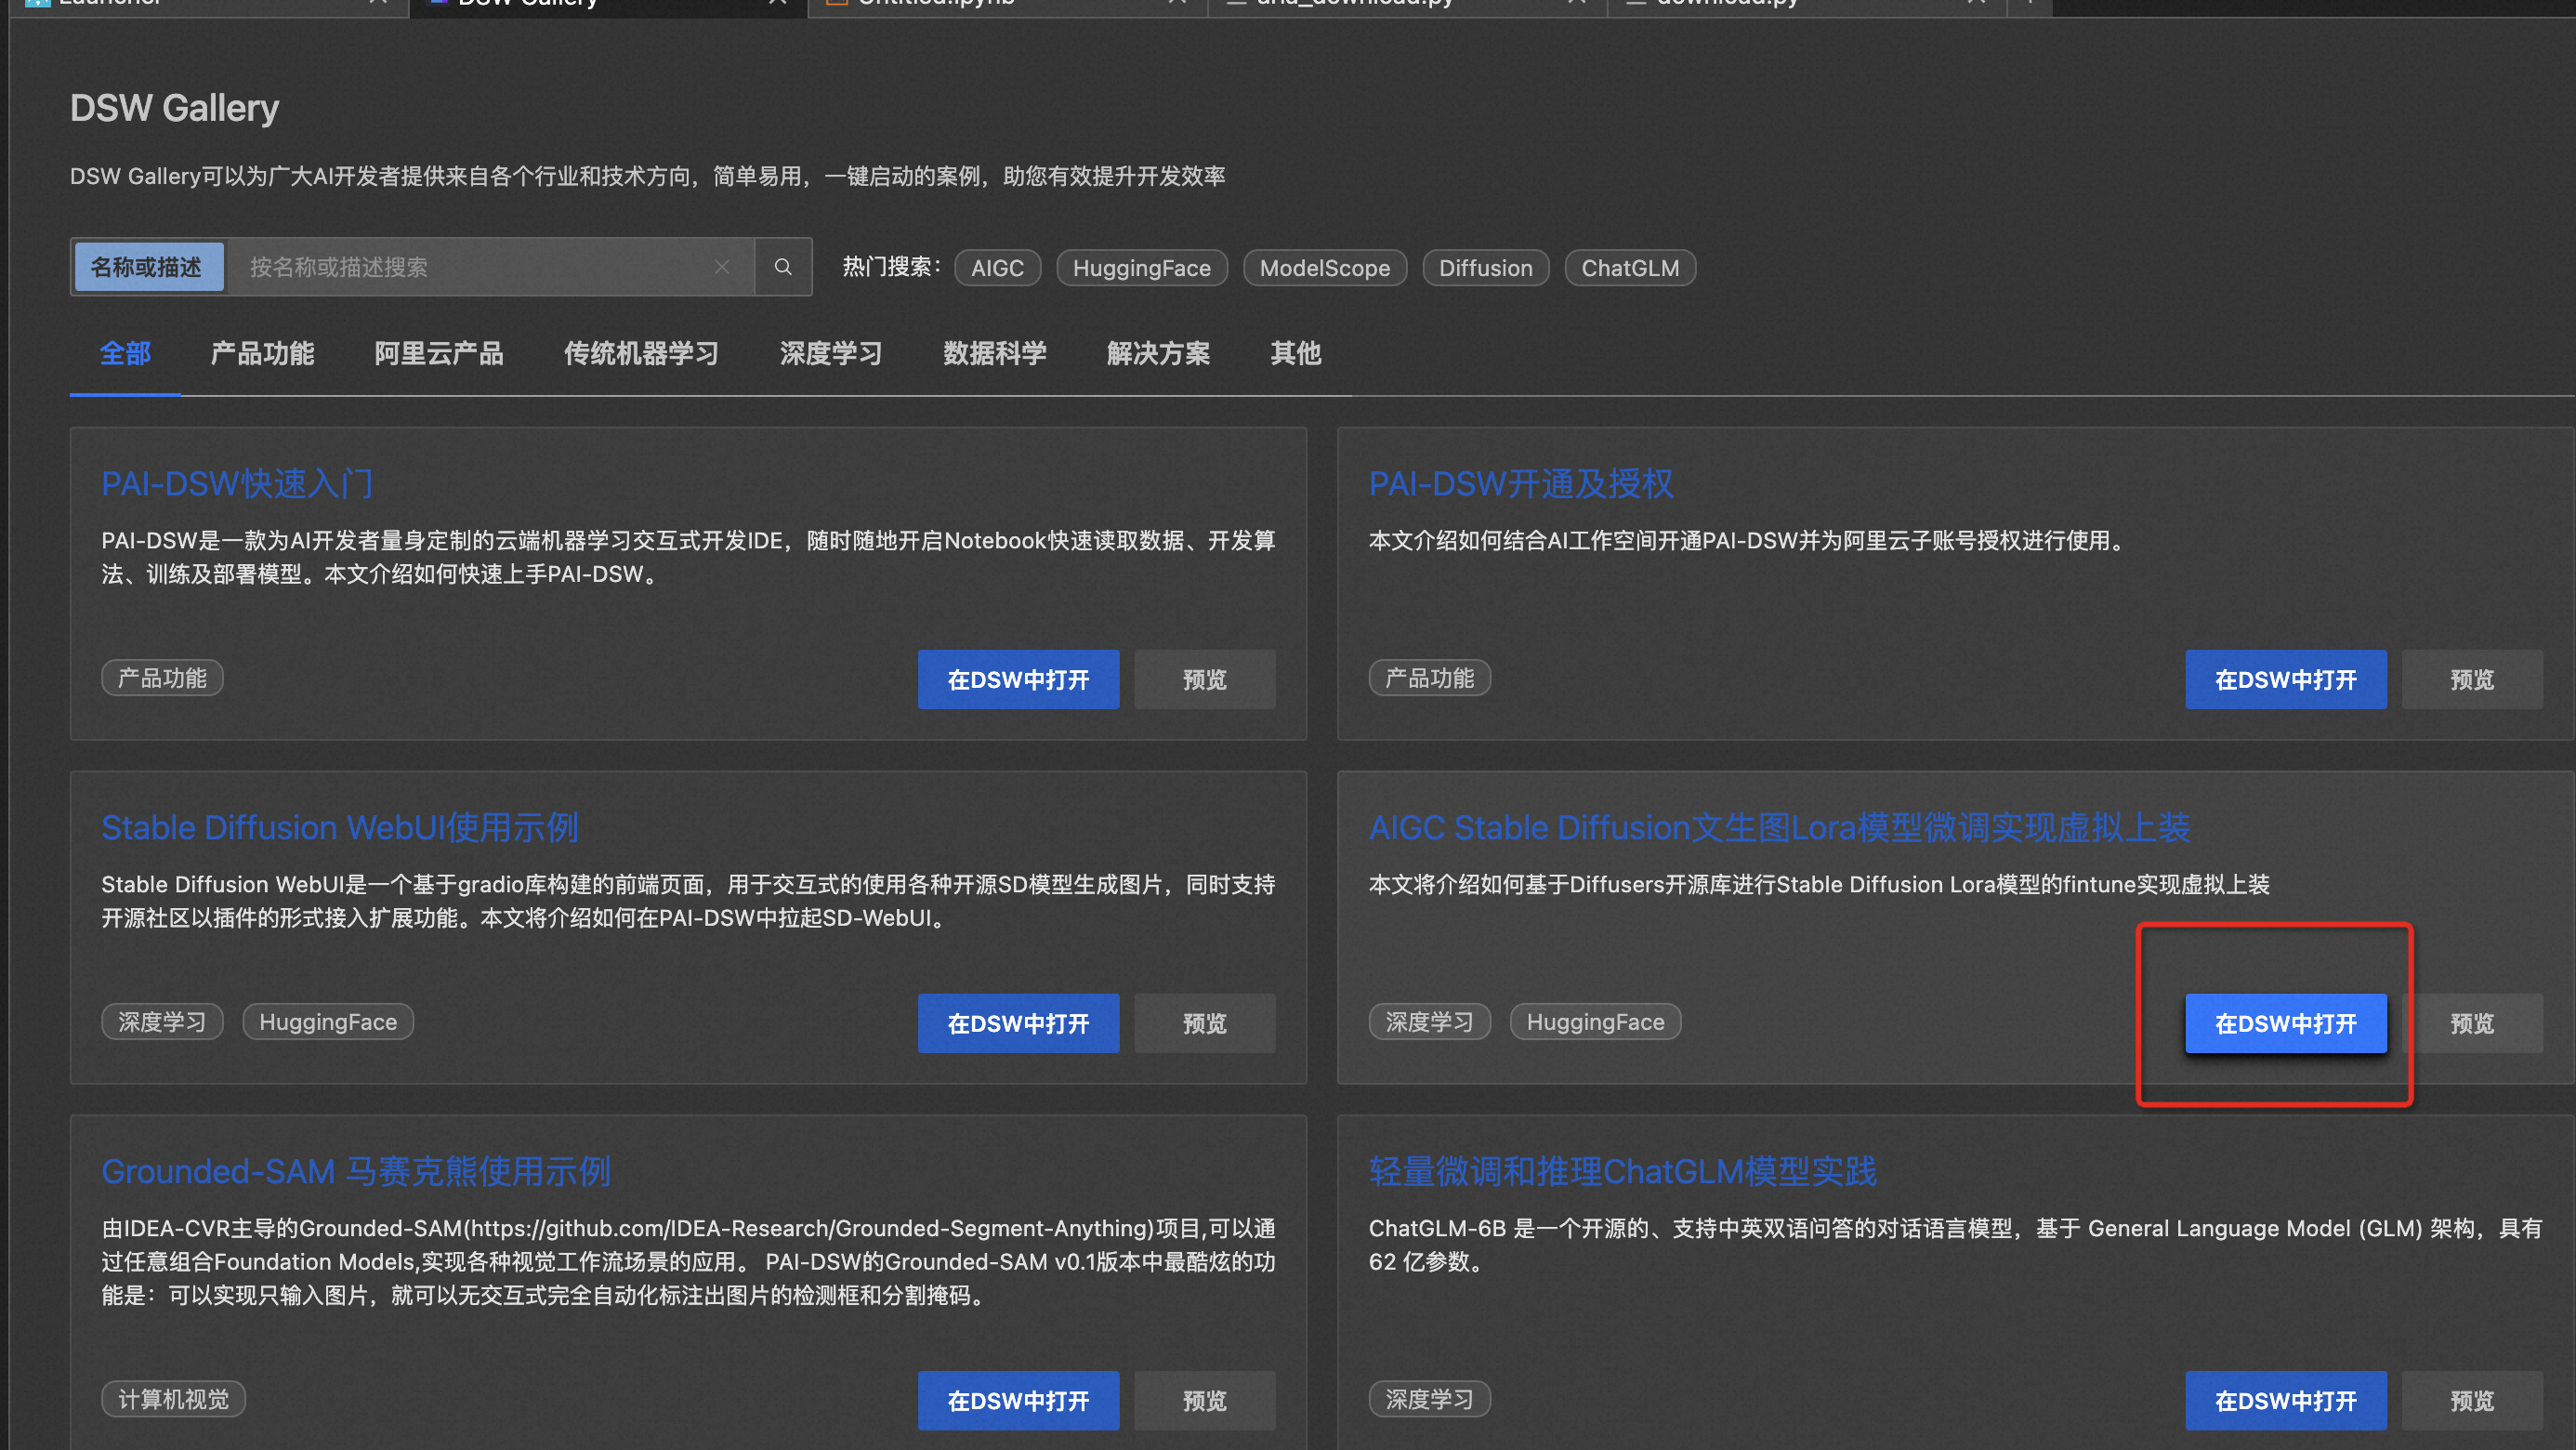This screenshot has width=2576, height=1450.
Task: Click 深度学习 tag on ChatGLM card
Action: tap(1429, 1399)
